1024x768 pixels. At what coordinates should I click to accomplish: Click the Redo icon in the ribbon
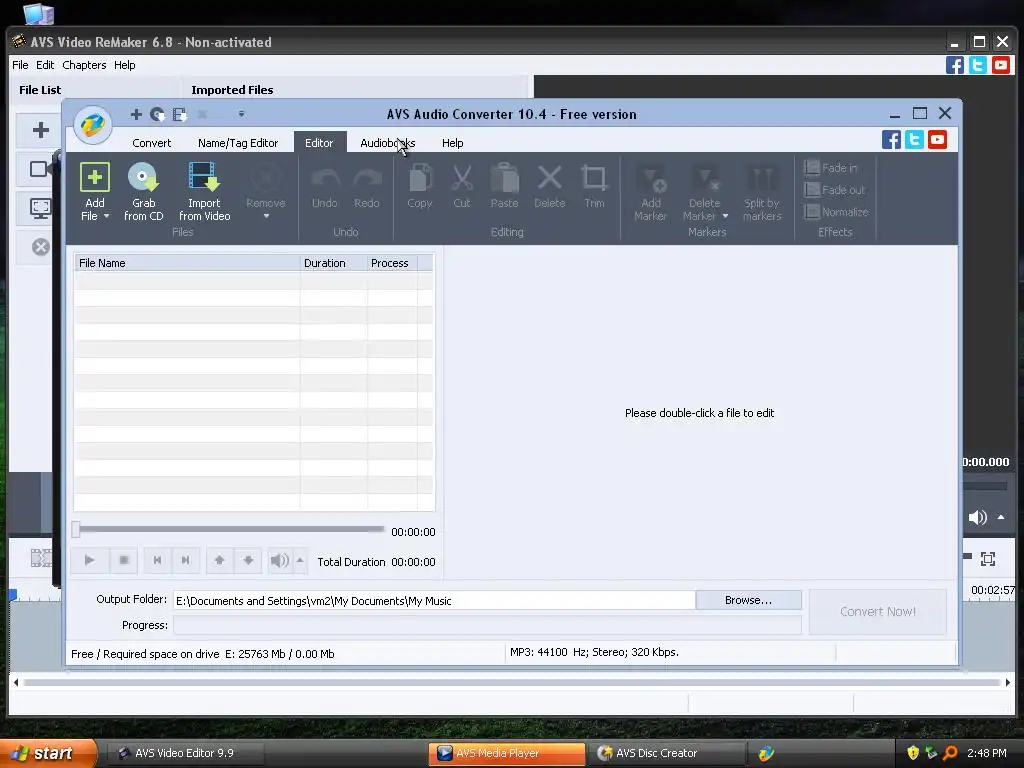366,179
